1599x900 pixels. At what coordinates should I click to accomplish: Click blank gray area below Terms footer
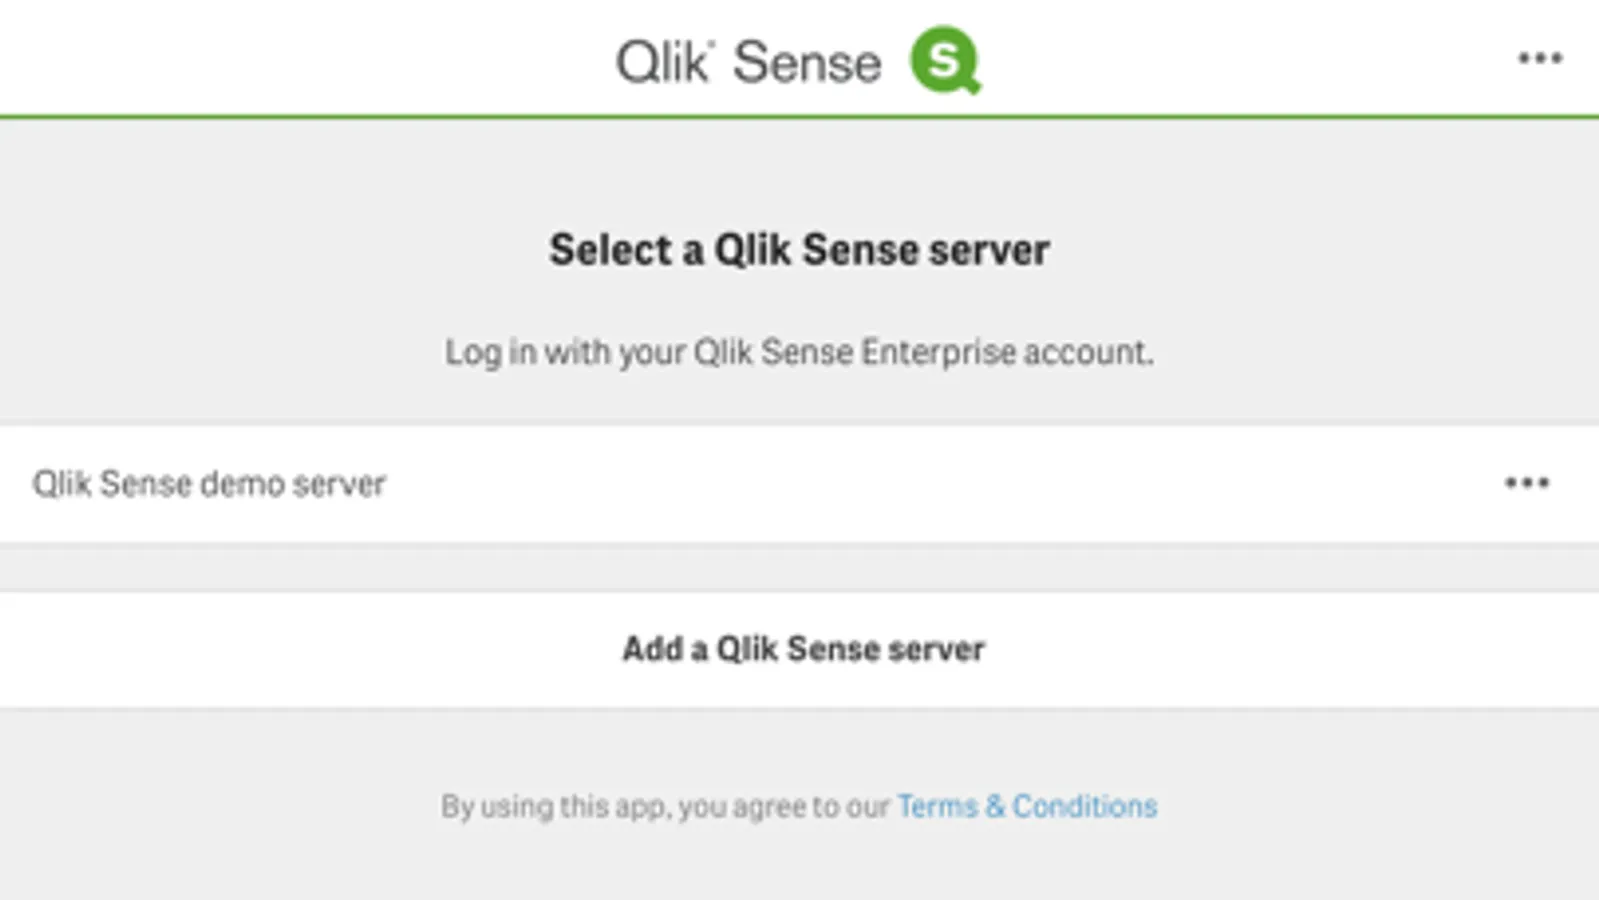tap(799, 865)
